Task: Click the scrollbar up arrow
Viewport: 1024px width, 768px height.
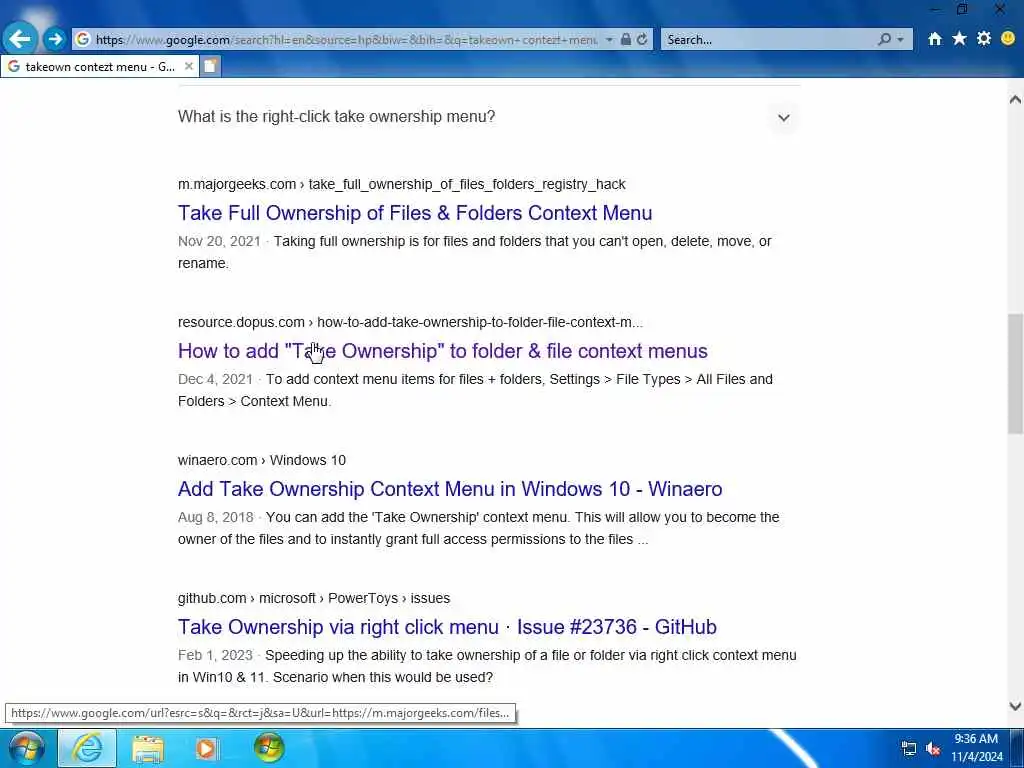Action: click(x=1015, y=99)
